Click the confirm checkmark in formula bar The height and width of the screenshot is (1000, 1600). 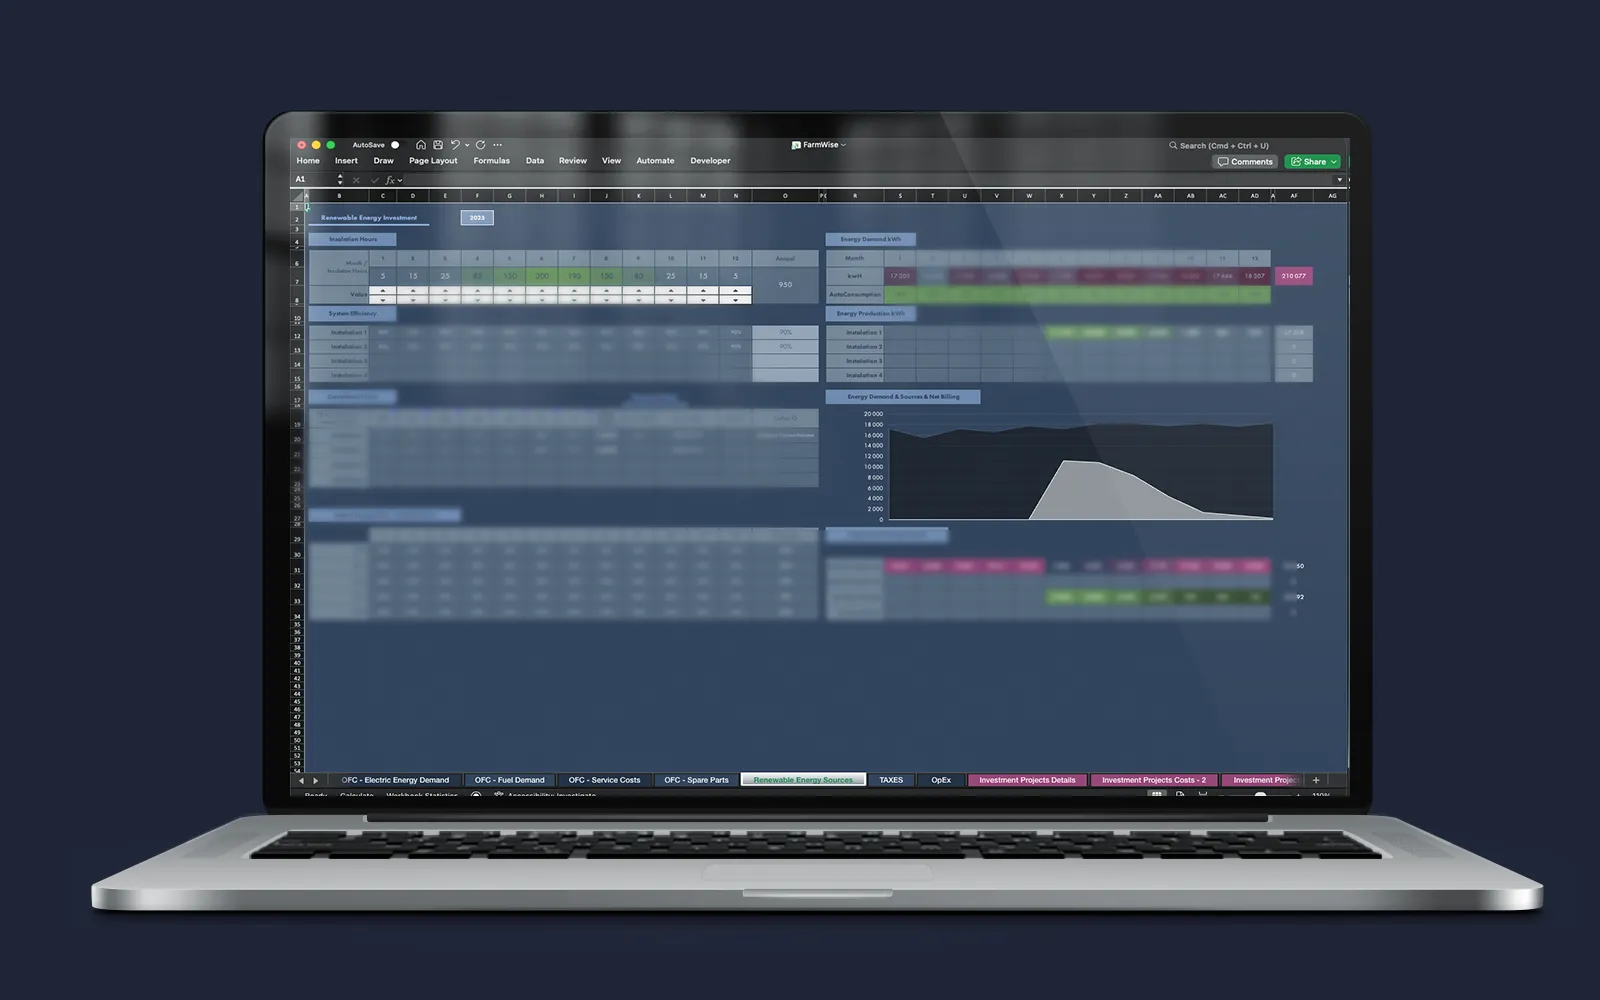click(x=375, y=180)
